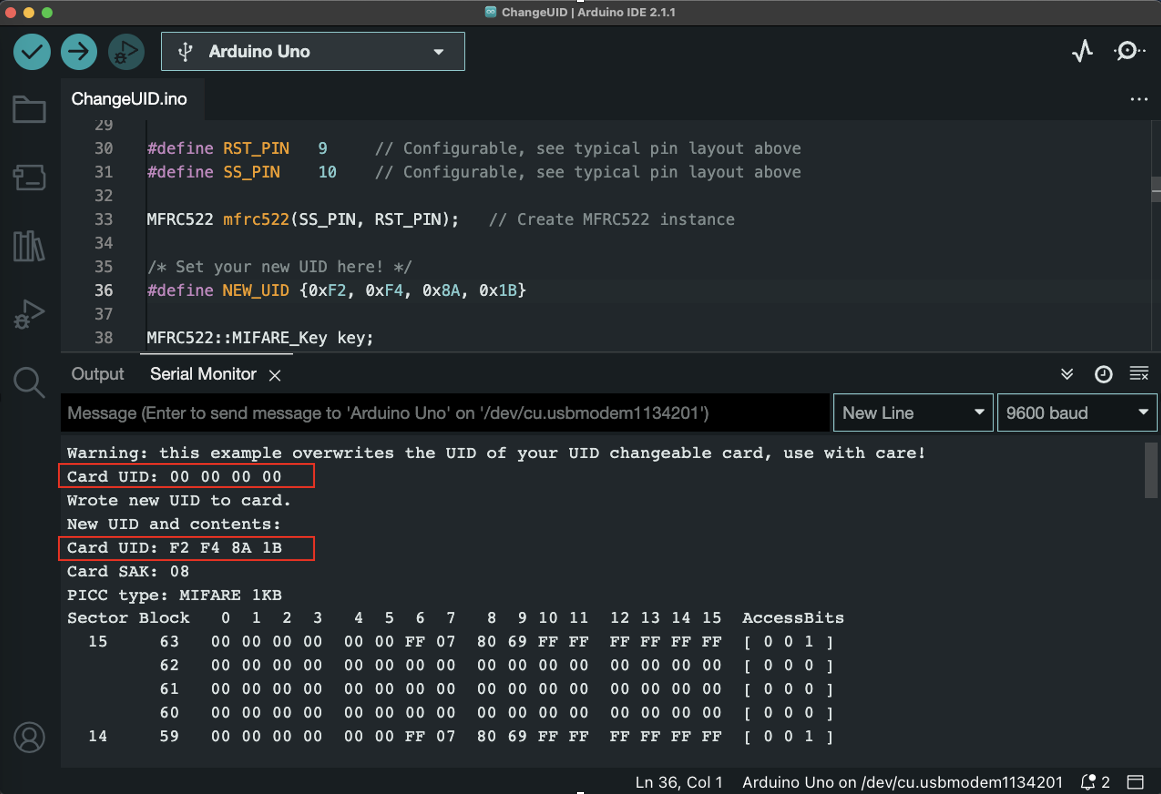
Task: Click the NEW_UID define on line 36
Action: [255, 290]
